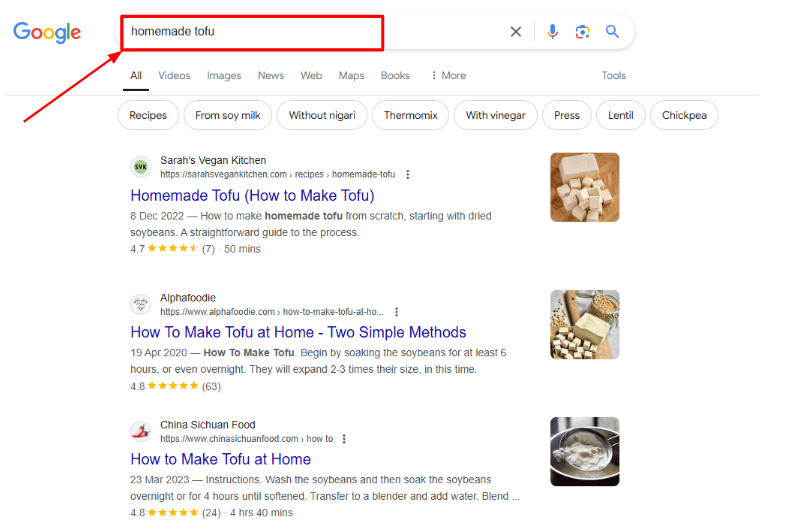Click the search field containing homemade tofu

pos(300,32)
